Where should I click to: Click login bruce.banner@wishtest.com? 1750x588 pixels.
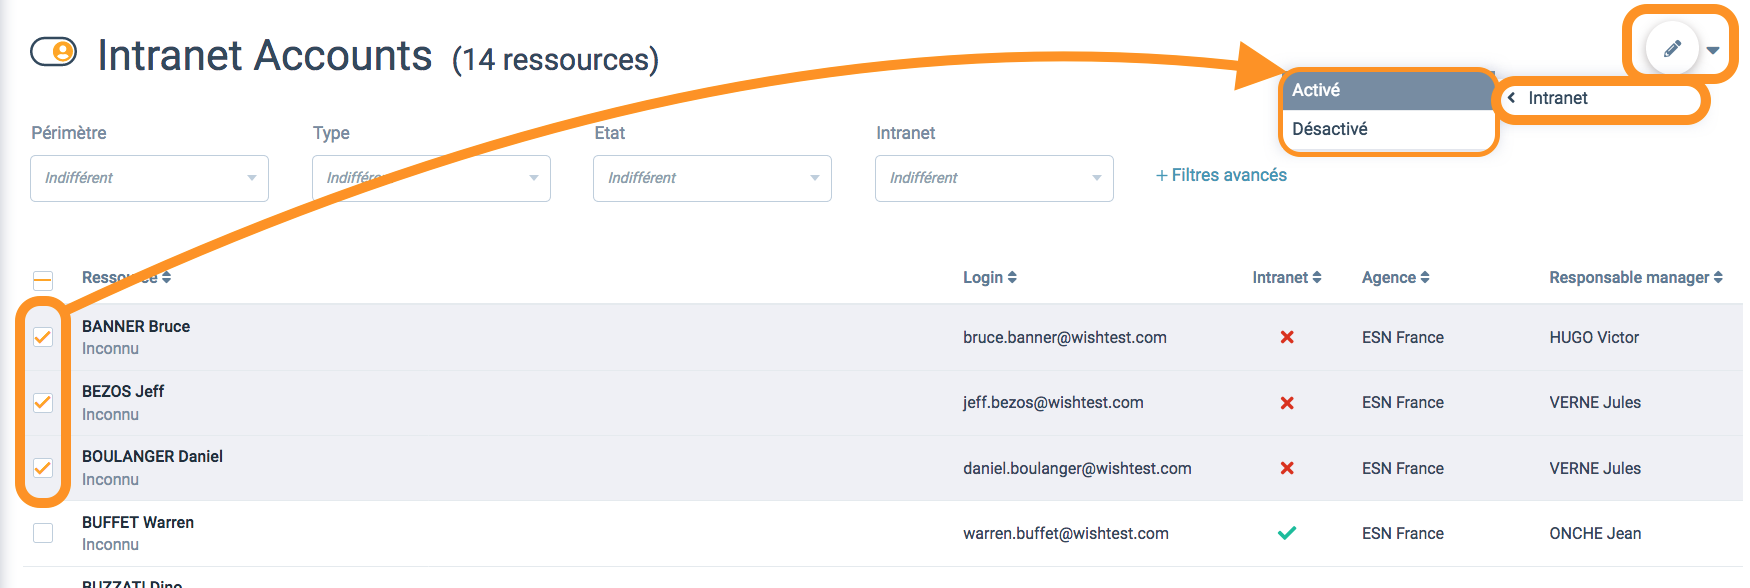[1065, 337]
